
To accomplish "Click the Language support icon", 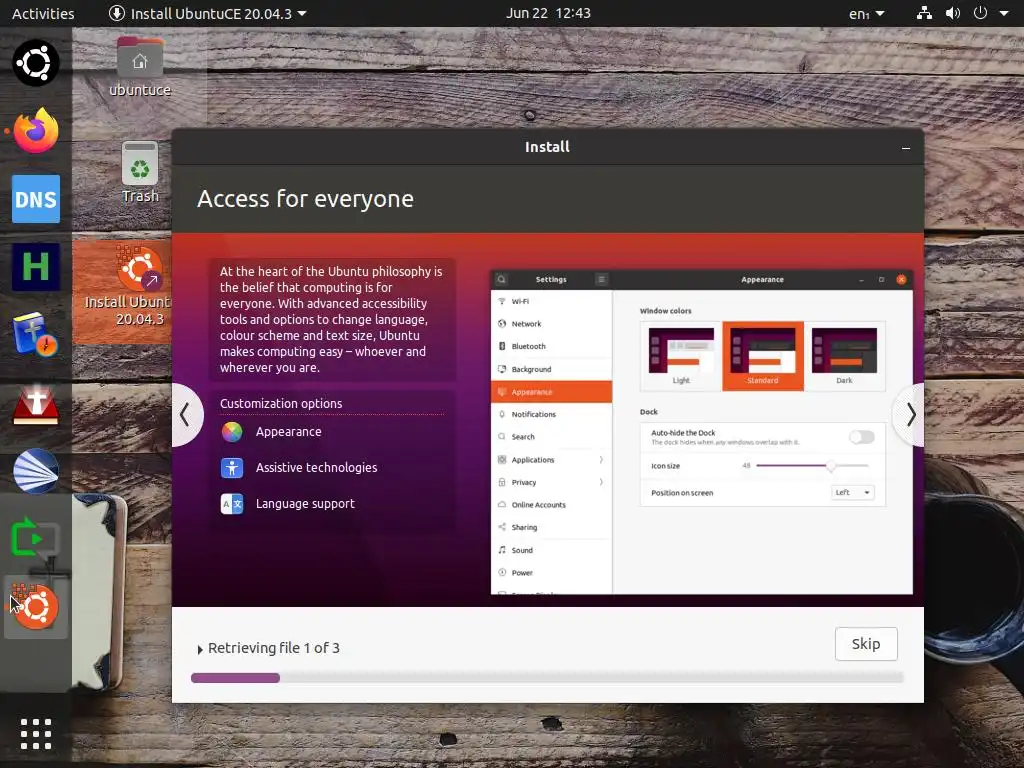I will click(232, 504).
